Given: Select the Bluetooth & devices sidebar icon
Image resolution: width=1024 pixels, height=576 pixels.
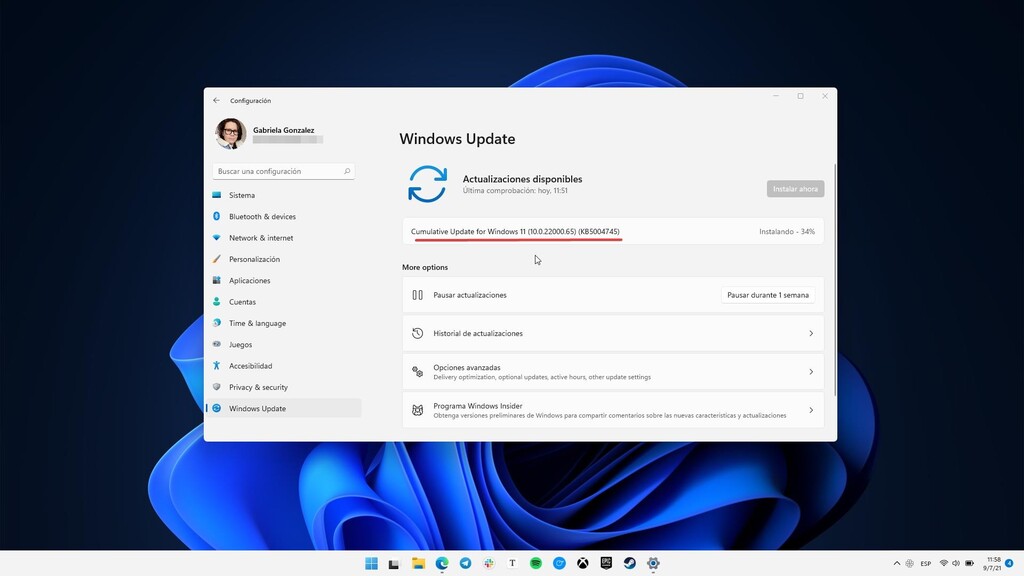Looking at the screenshot, I should (217, 216).
